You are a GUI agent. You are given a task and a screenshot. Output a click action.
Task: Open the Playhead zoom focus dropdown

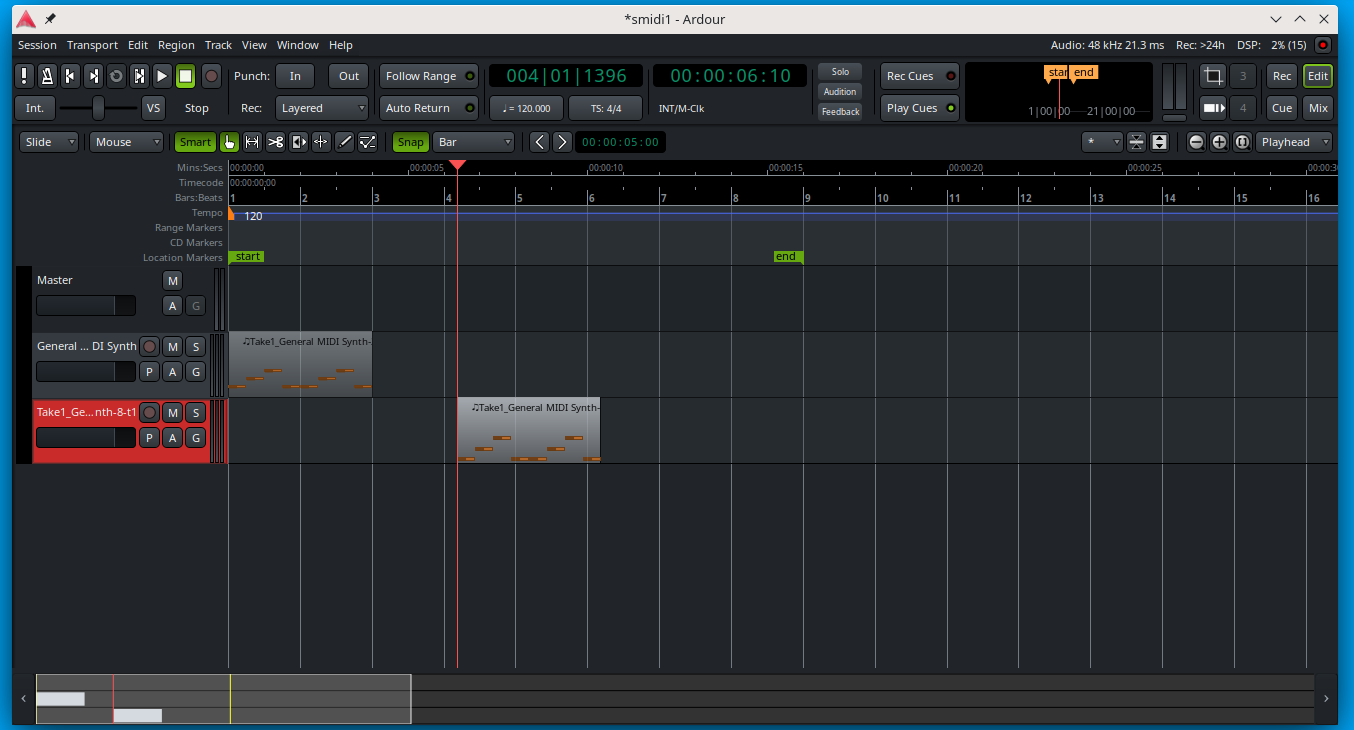tap(1294, 142)
